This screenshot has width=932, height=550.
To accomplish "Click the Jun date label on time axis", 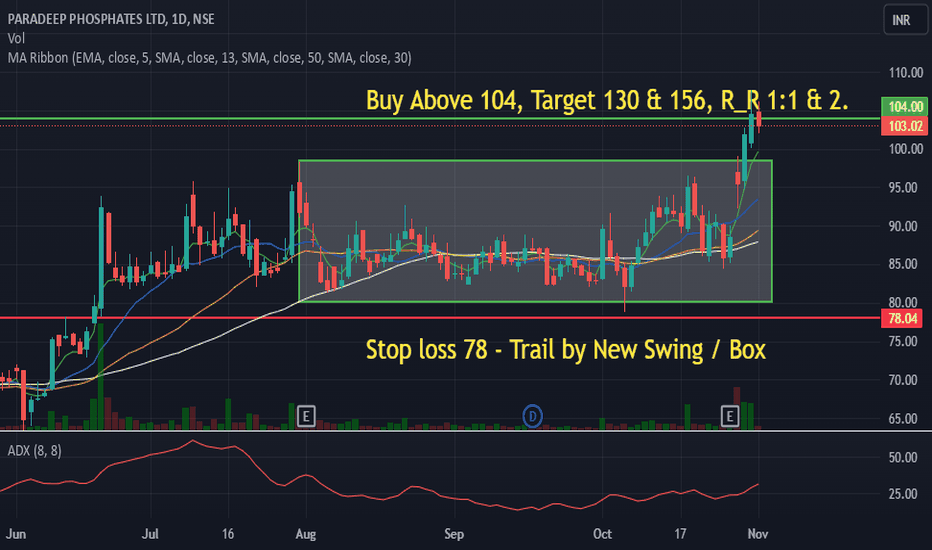I will click(x=16, y=534).
